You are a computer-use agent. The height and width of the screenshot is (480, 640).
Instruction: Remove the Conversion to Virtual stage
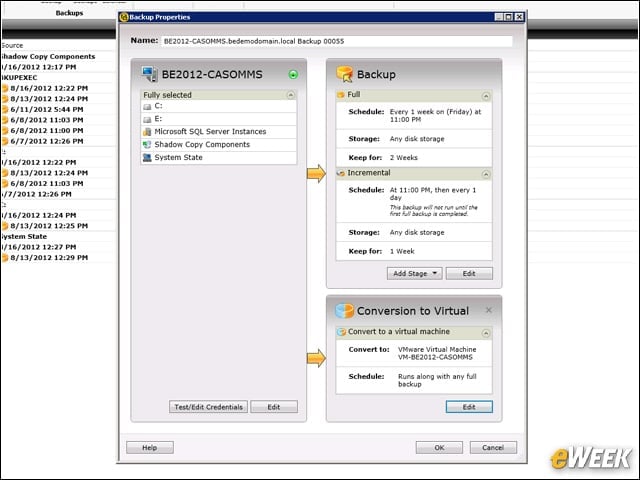click(x=489, y=310)
